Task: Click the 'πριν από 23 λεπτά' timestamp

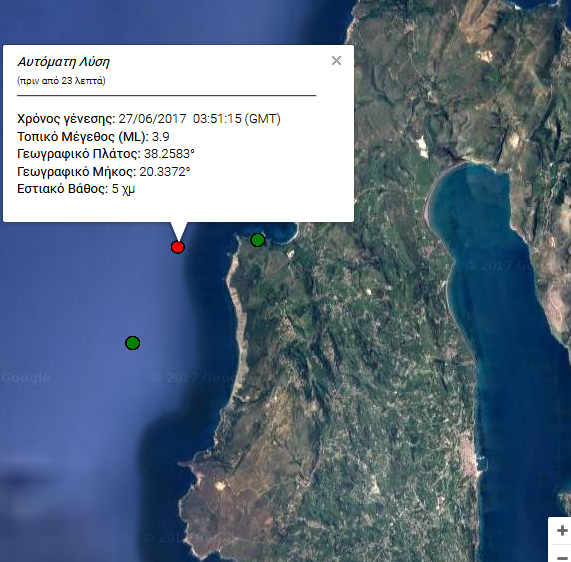Action: 61,80
